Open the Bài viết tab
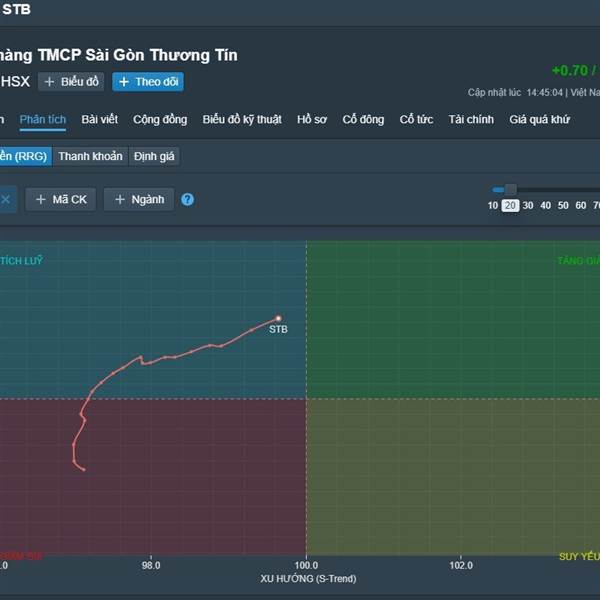This screenshot has width=600, height=600. (x=99, y=119)
